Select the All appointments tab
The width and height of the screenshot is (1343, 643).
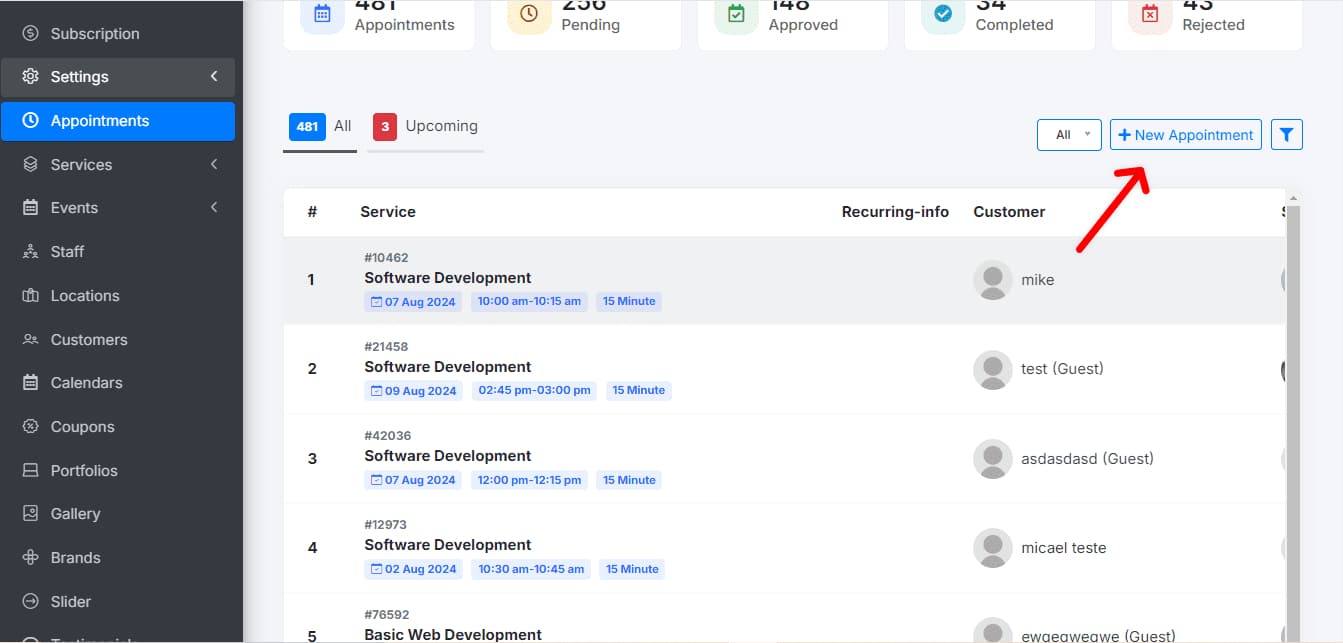pyautogui.click(x=320, y=127)
